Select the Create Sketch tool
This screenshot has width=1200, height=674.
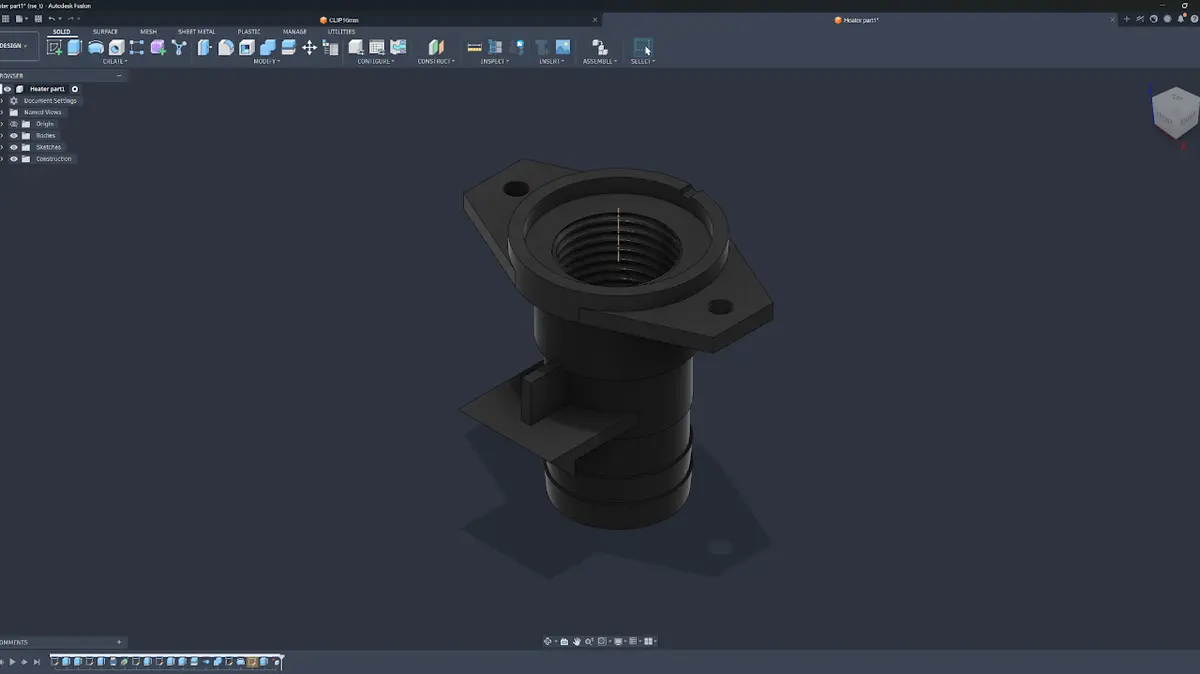click(54, 47)
